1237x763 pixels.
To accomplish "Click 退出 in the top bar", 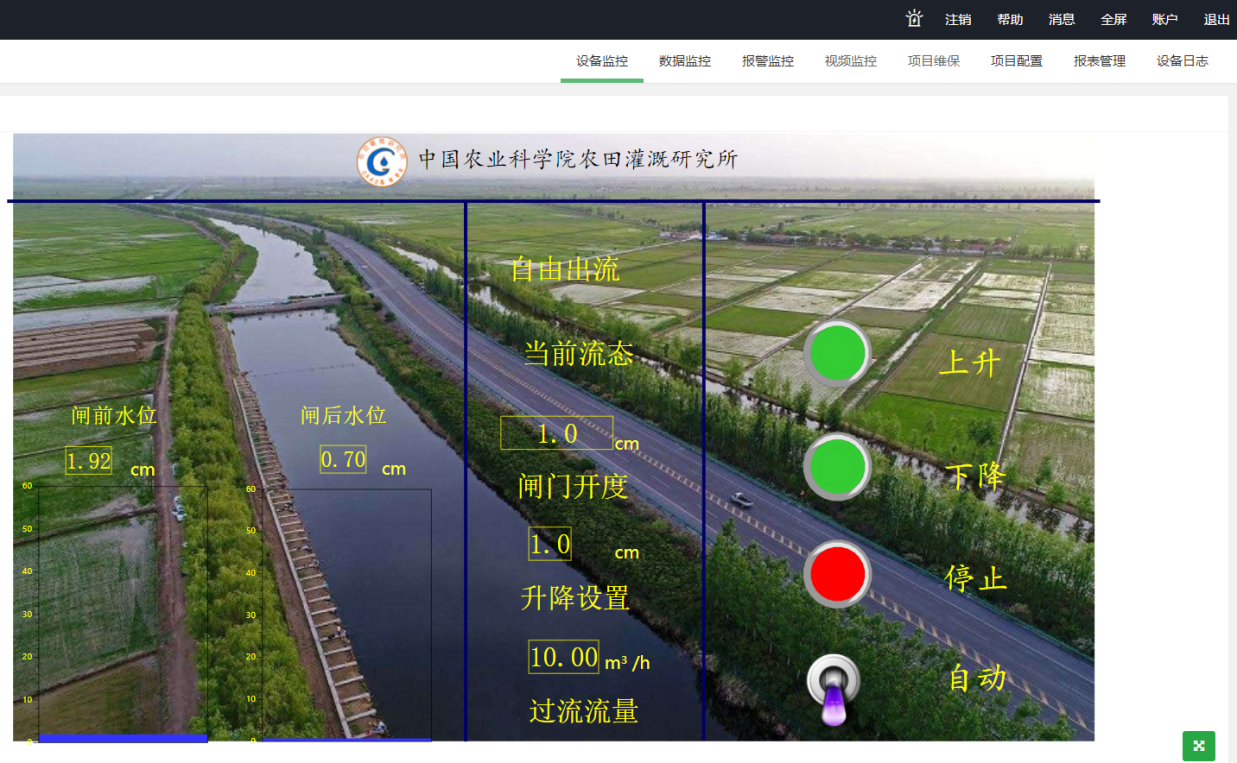I will click(1217, 20).
